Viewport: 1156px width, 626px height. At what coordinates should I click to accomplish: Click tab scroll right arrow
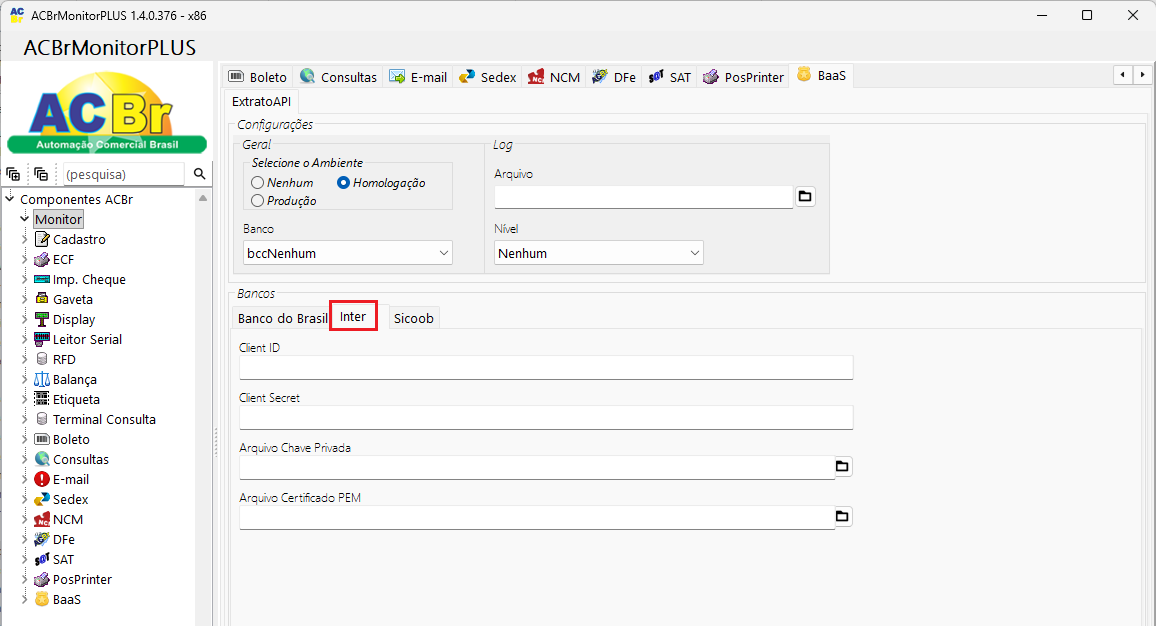1141,75
